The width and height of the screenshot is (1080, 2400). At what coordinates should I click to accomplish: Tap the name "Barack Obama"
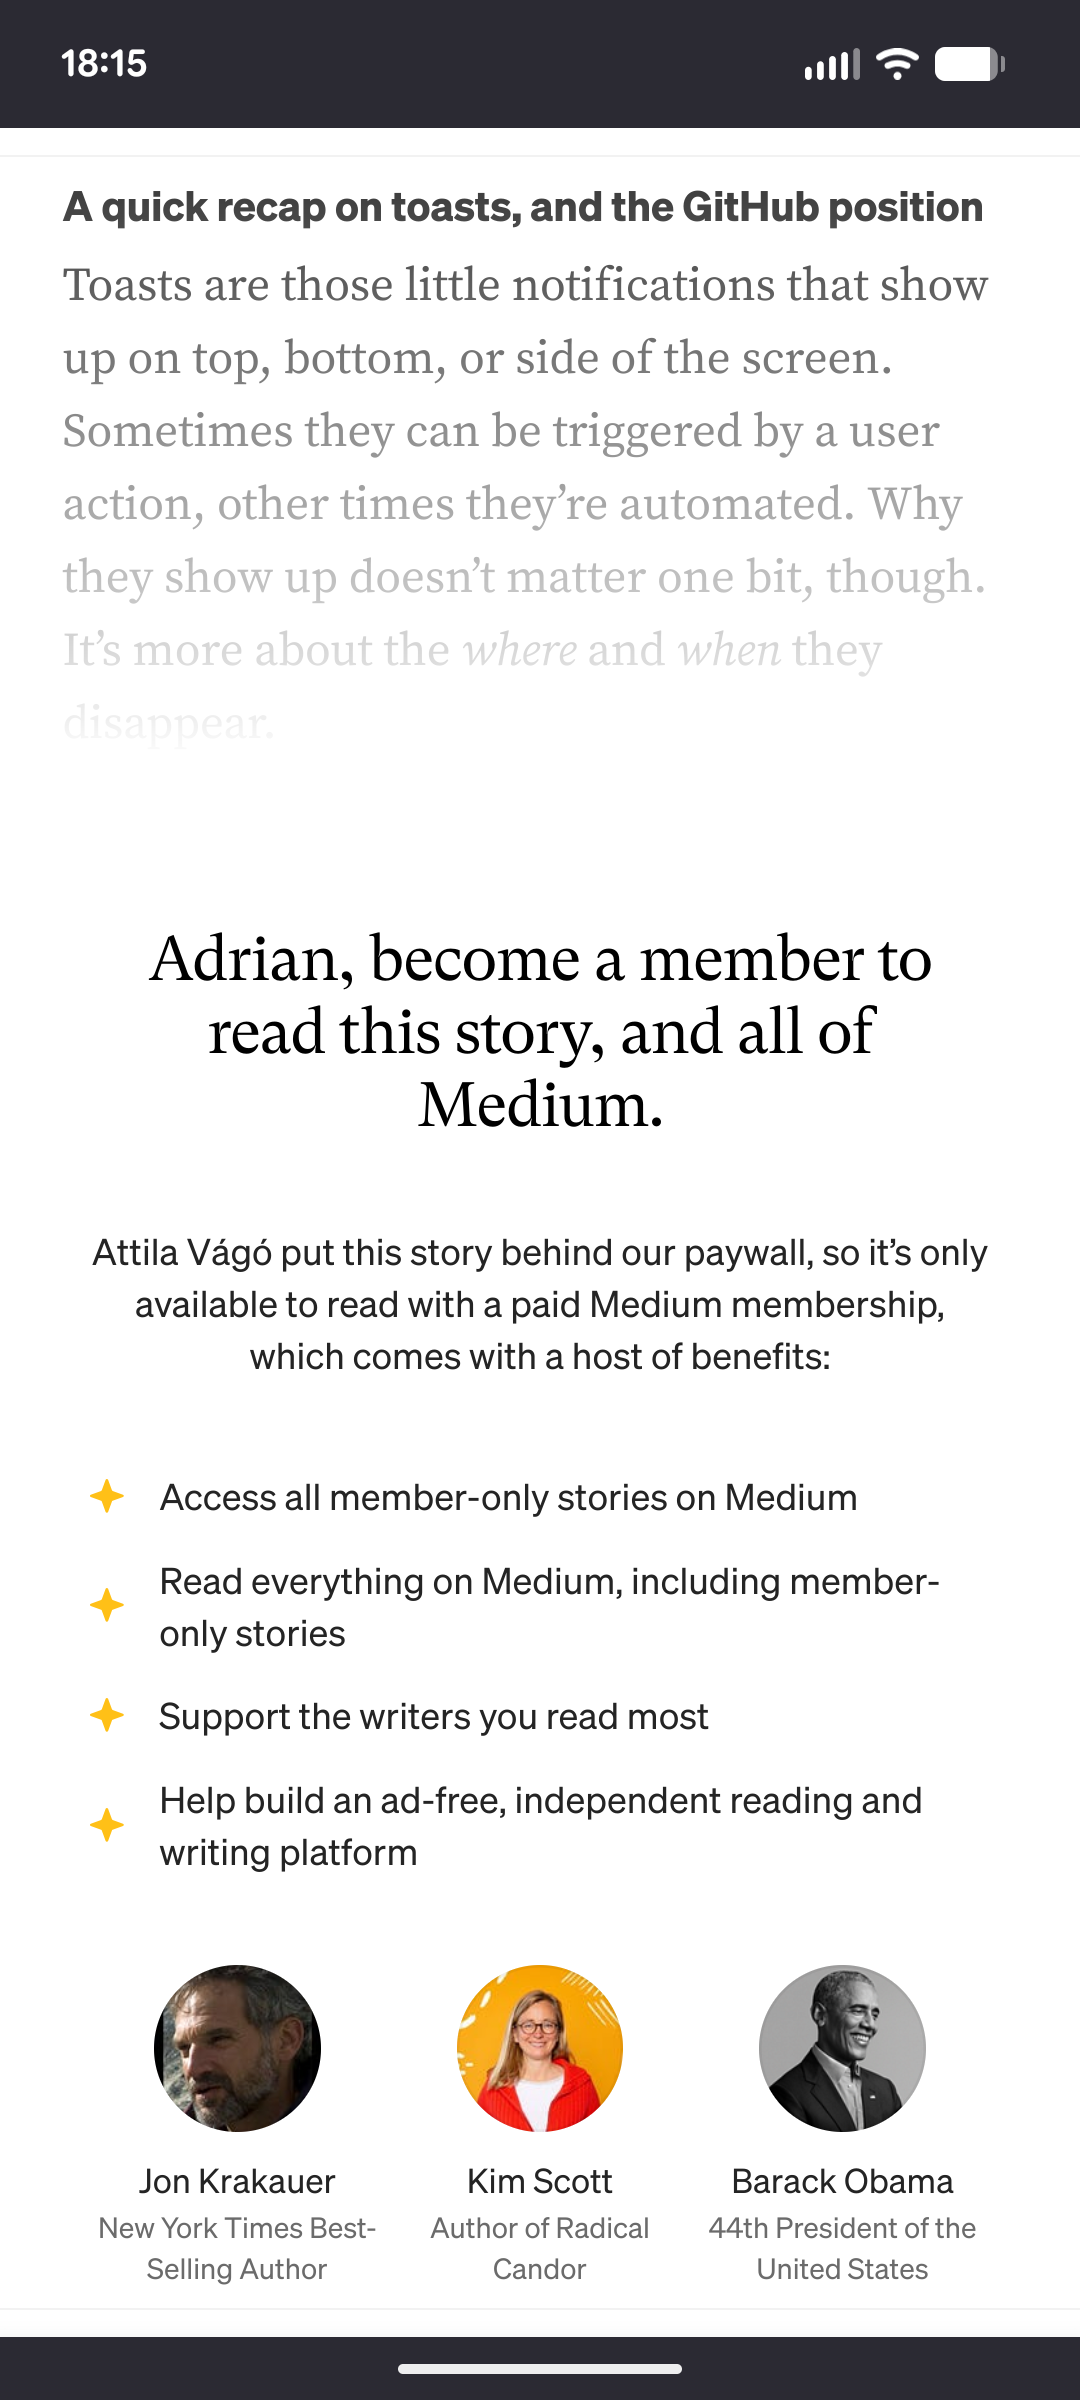tap(842, 2181)
